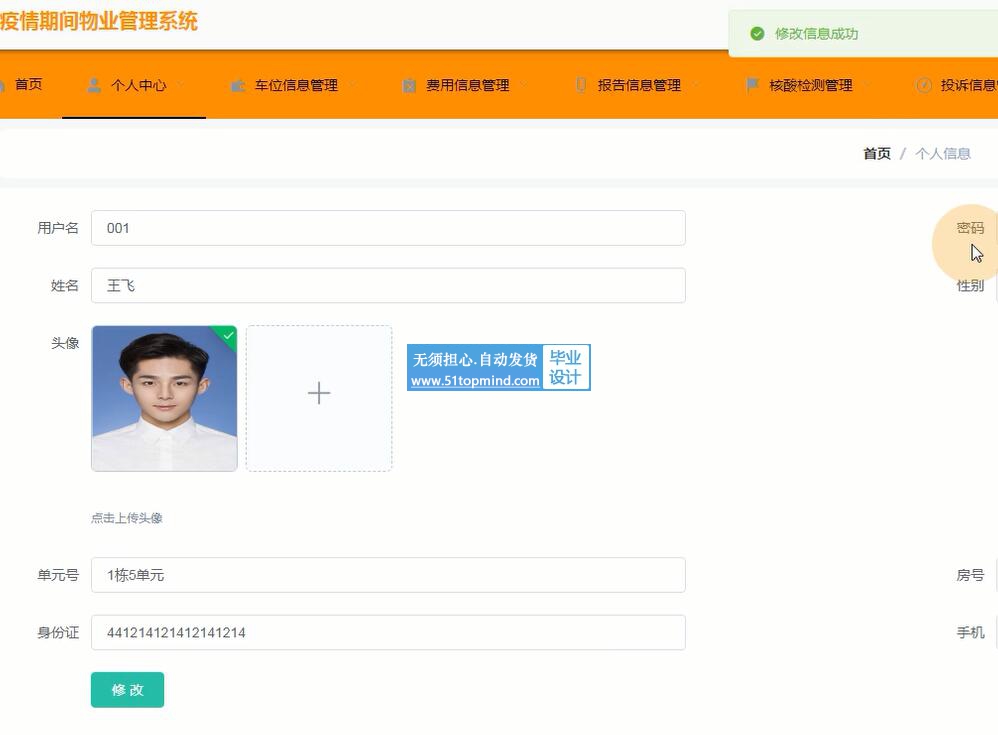Screen dimensions: 998x735
Task: Click the green success checkmark in notification
Action: click(757, 34)
